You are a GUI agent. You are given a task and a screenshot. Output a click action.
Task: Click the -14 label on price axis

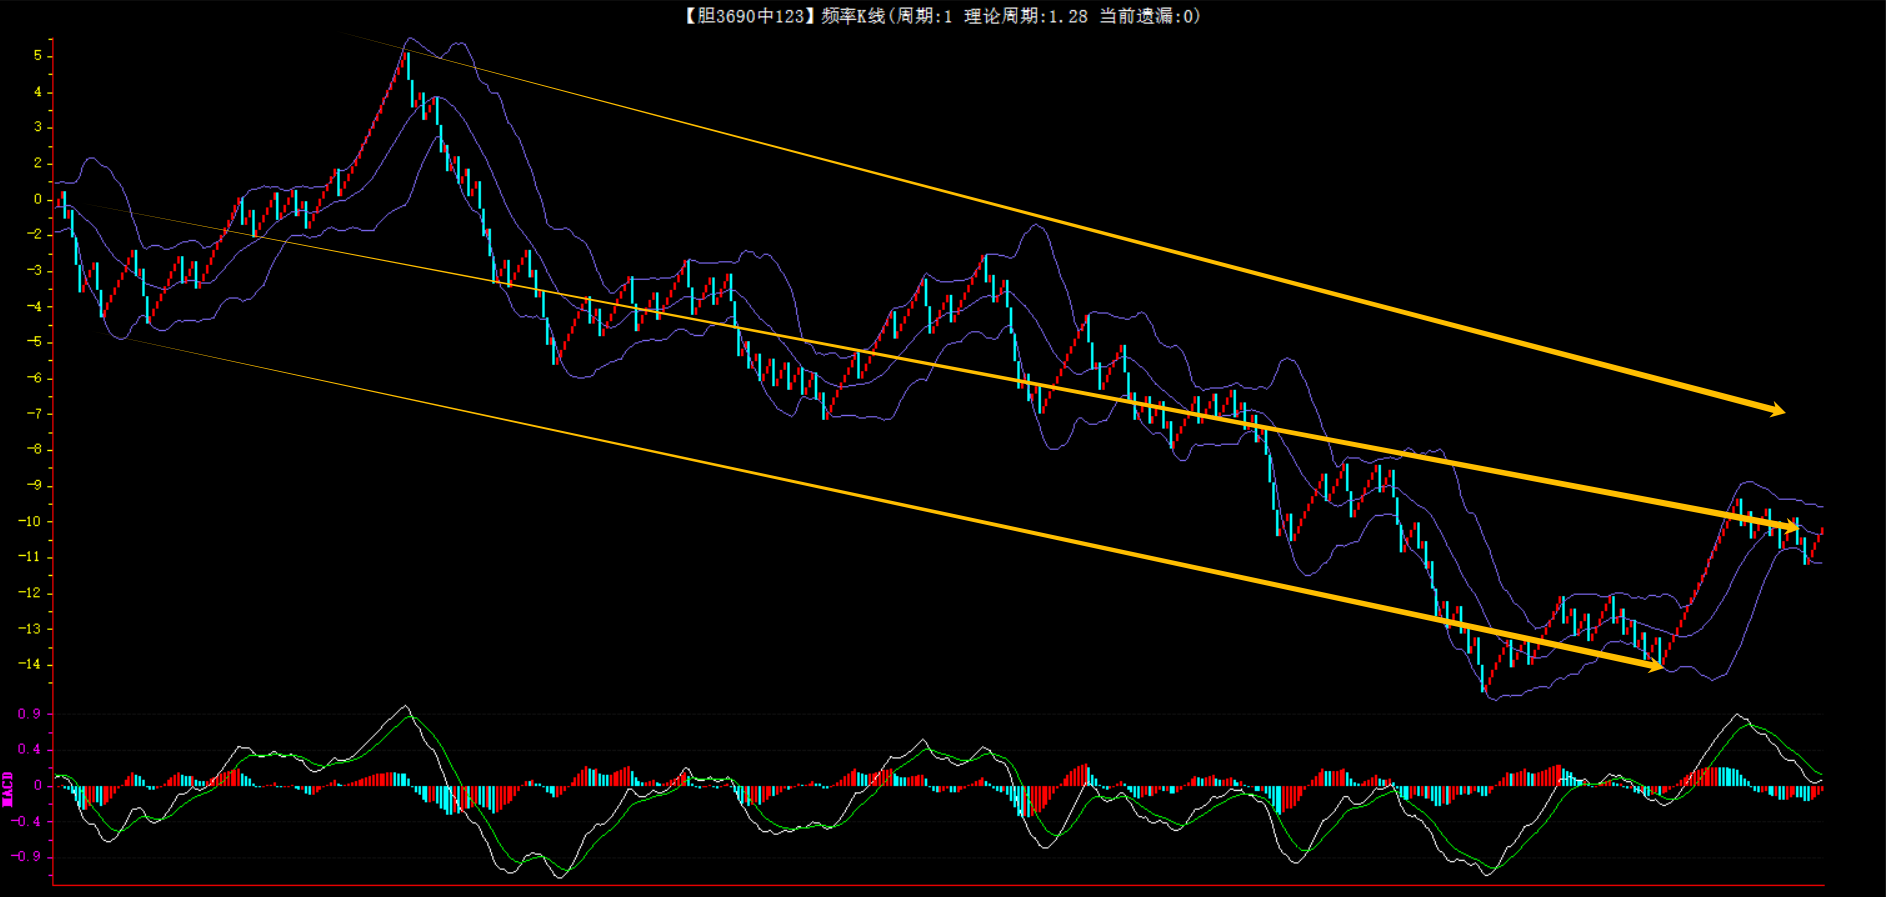[30, 664]
